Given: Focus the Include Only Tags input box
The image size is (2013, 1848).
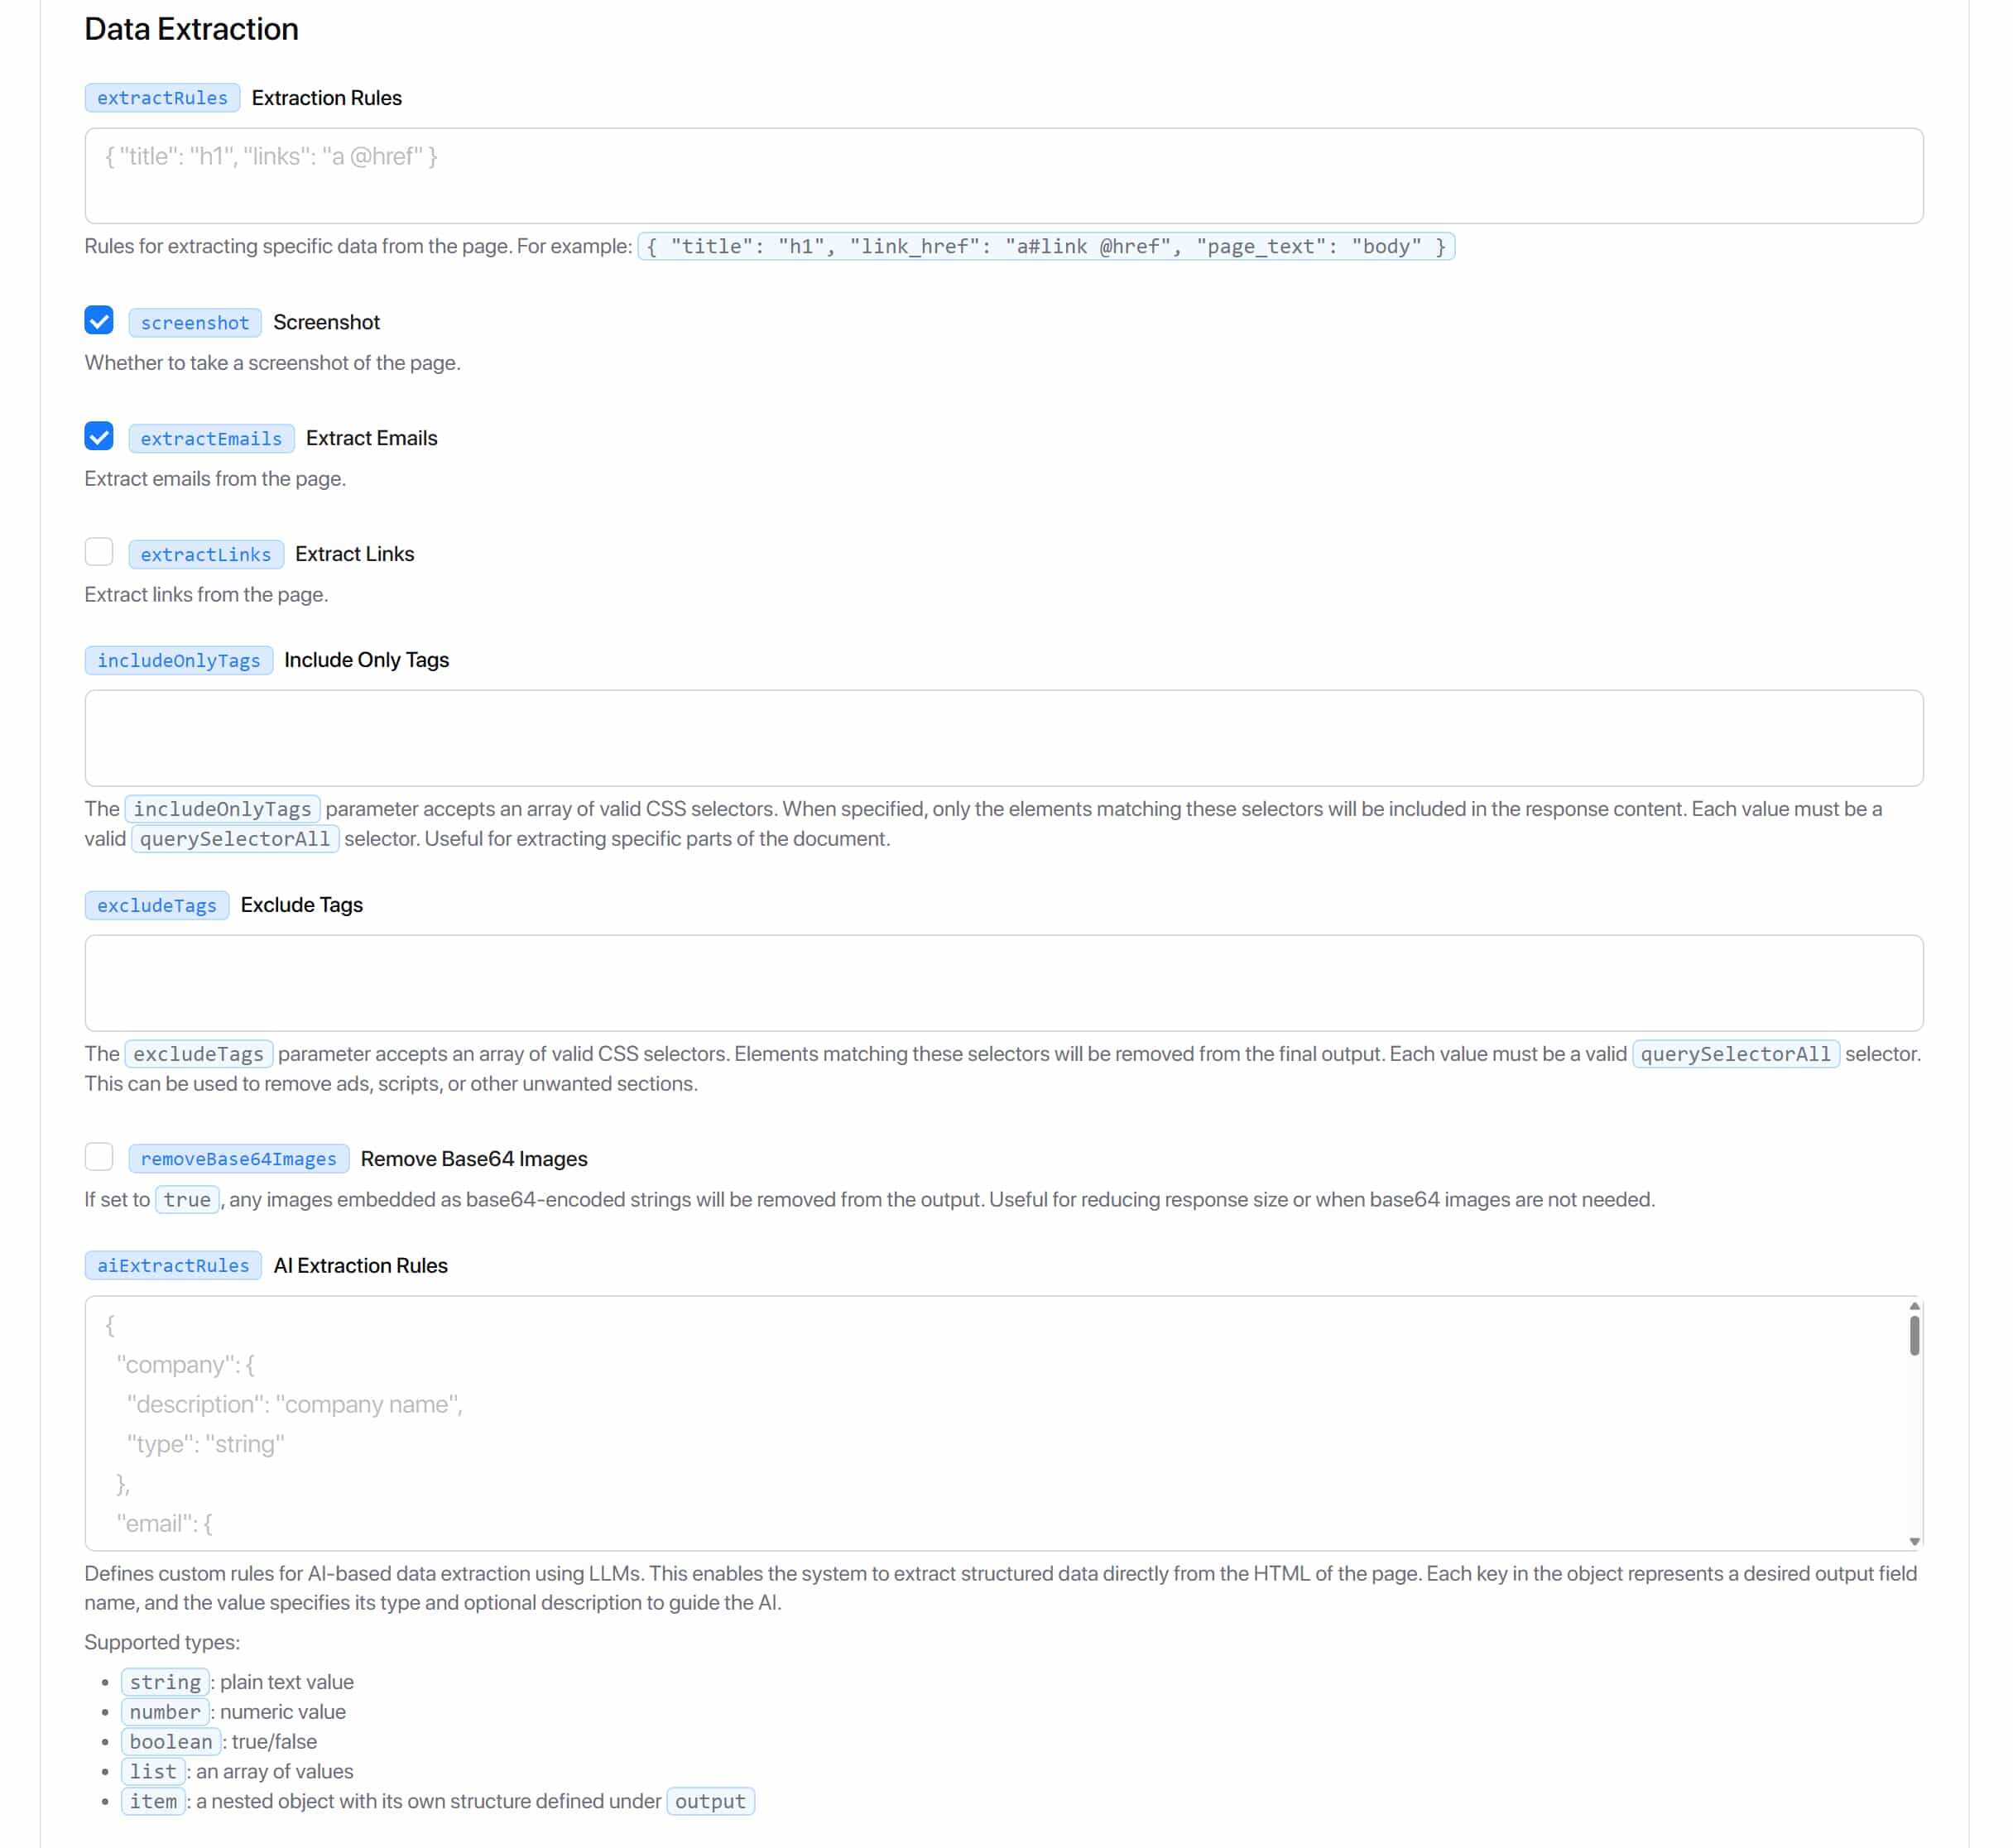Looking at the screenshot, I should tap(1003, 738).
